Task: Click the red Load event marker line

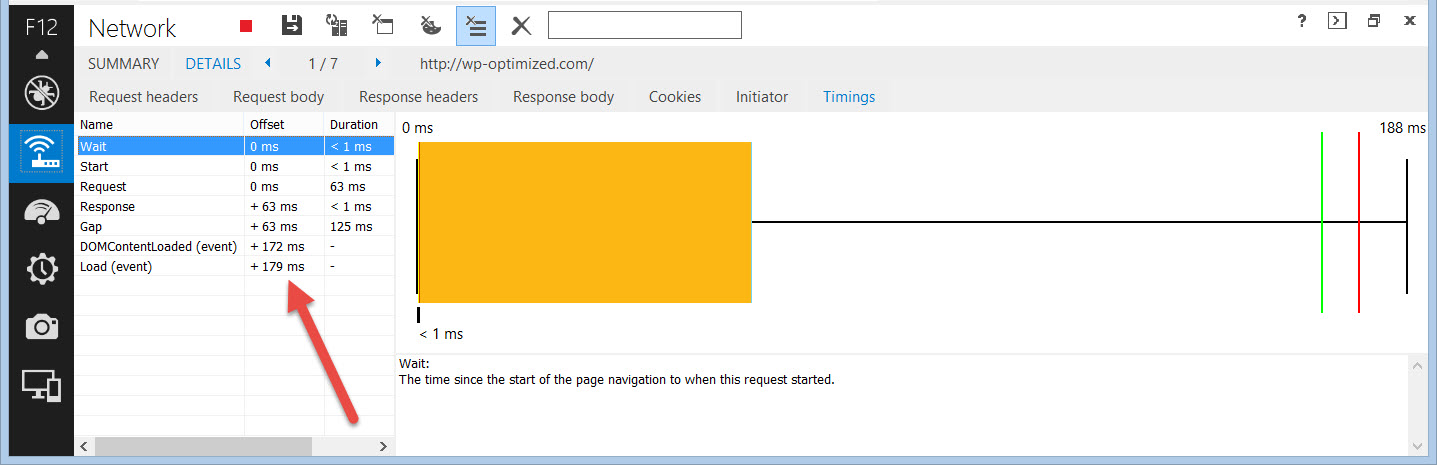Action: (x=1359, y=222)
